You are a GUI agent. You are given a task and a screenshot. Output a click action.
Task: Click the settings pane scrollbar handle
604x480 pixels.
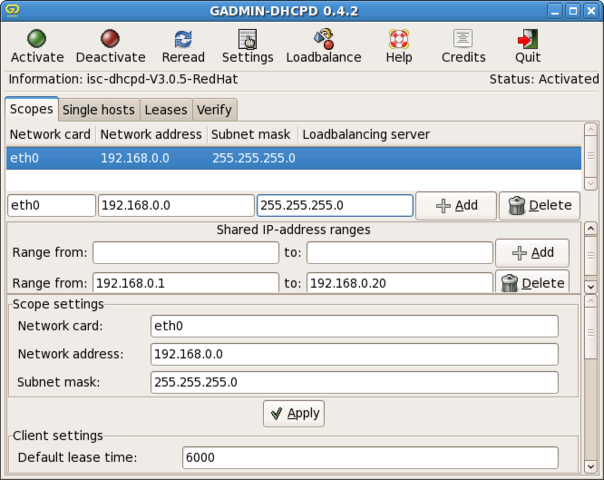591,333
